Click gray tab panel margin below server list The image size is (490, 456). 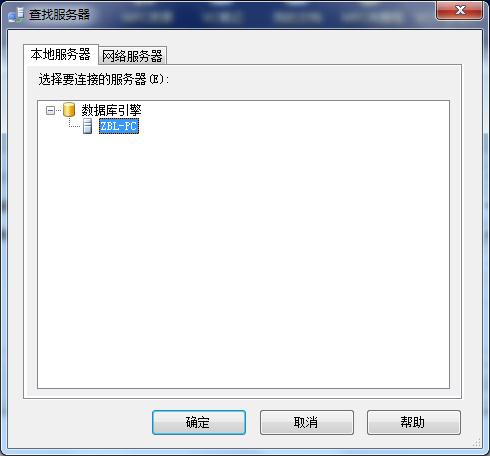click(242, 393)
